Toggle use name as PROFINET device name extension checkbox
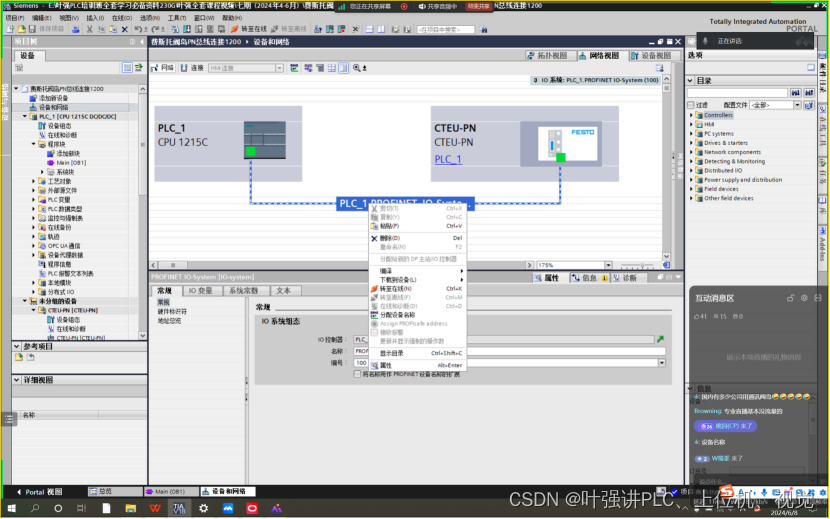This screenshot has height=519, width=830. tap(358, 374)
